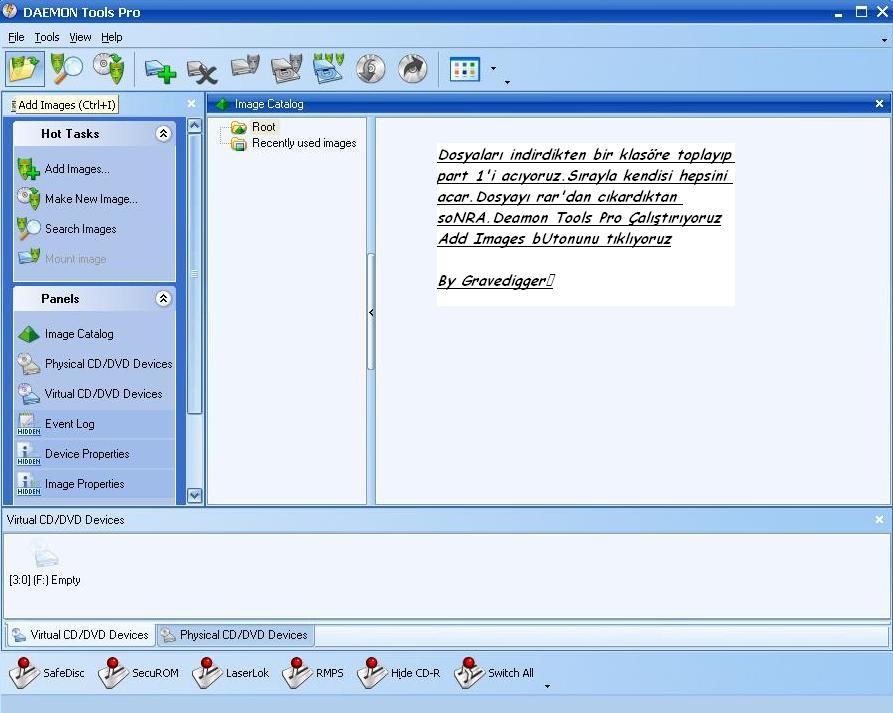Toggle RMPS emulation switch
893x713 pixels.
click(313, 673)
